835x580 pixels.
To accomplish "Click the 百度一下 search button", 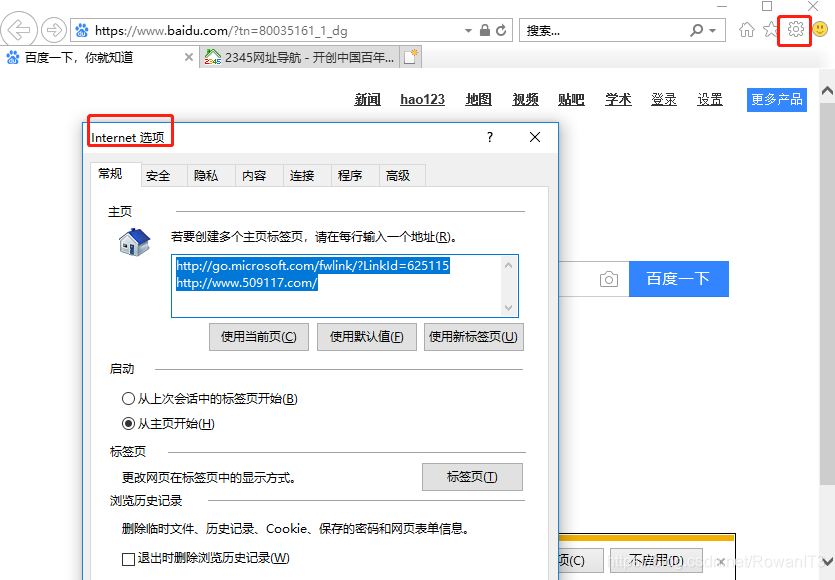I will [x=678, y=279].
